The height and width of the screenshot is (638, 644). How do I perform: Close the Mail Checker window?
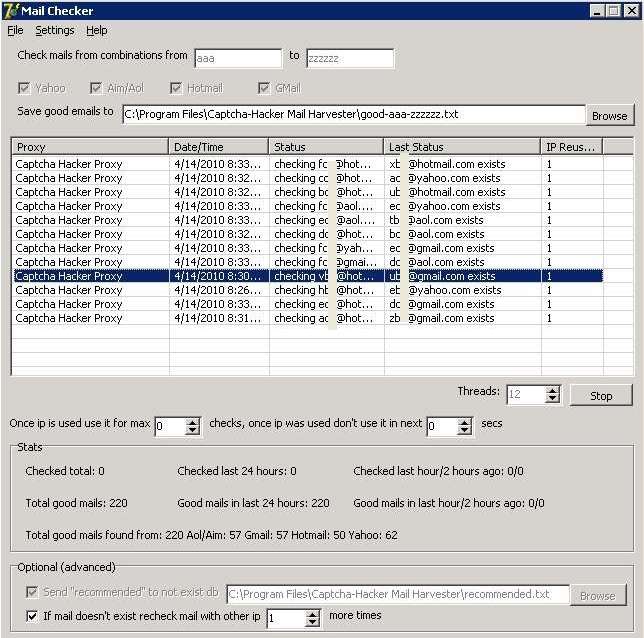pos(631,11)
